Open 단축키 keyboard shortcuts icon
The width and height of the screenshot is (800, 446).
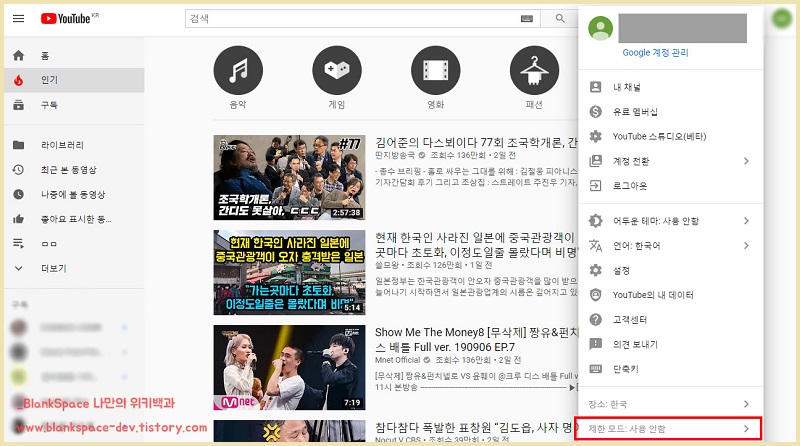click(595, 368)
